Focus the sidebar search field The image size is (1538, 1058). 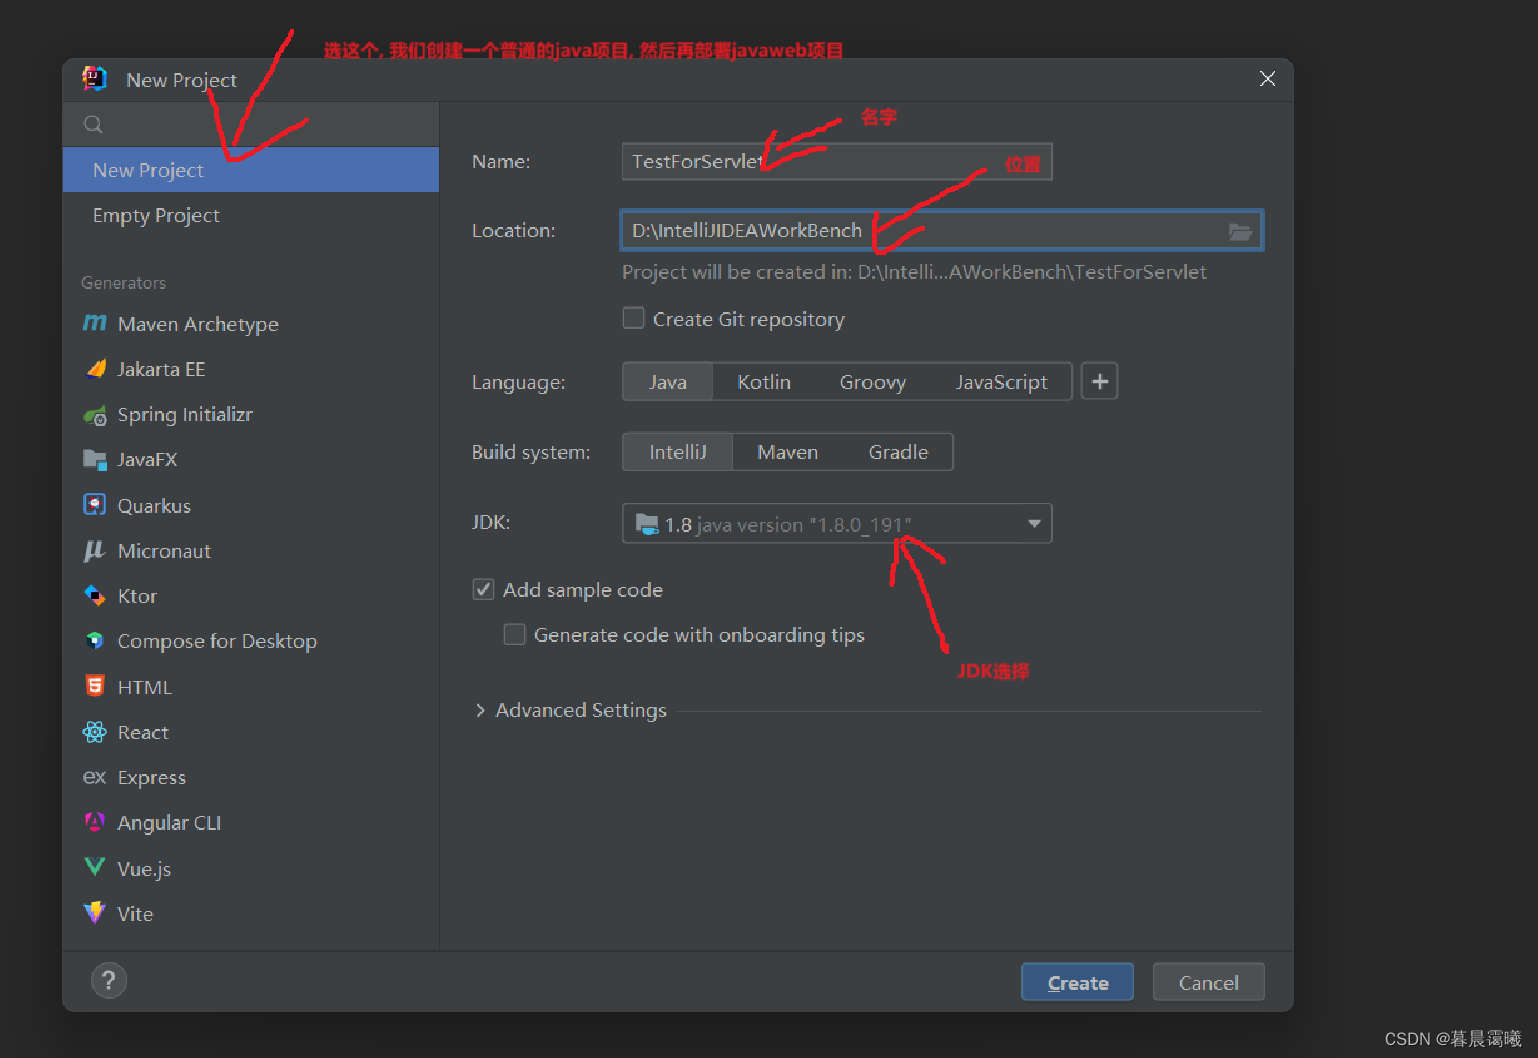click(x=251, y=124)
